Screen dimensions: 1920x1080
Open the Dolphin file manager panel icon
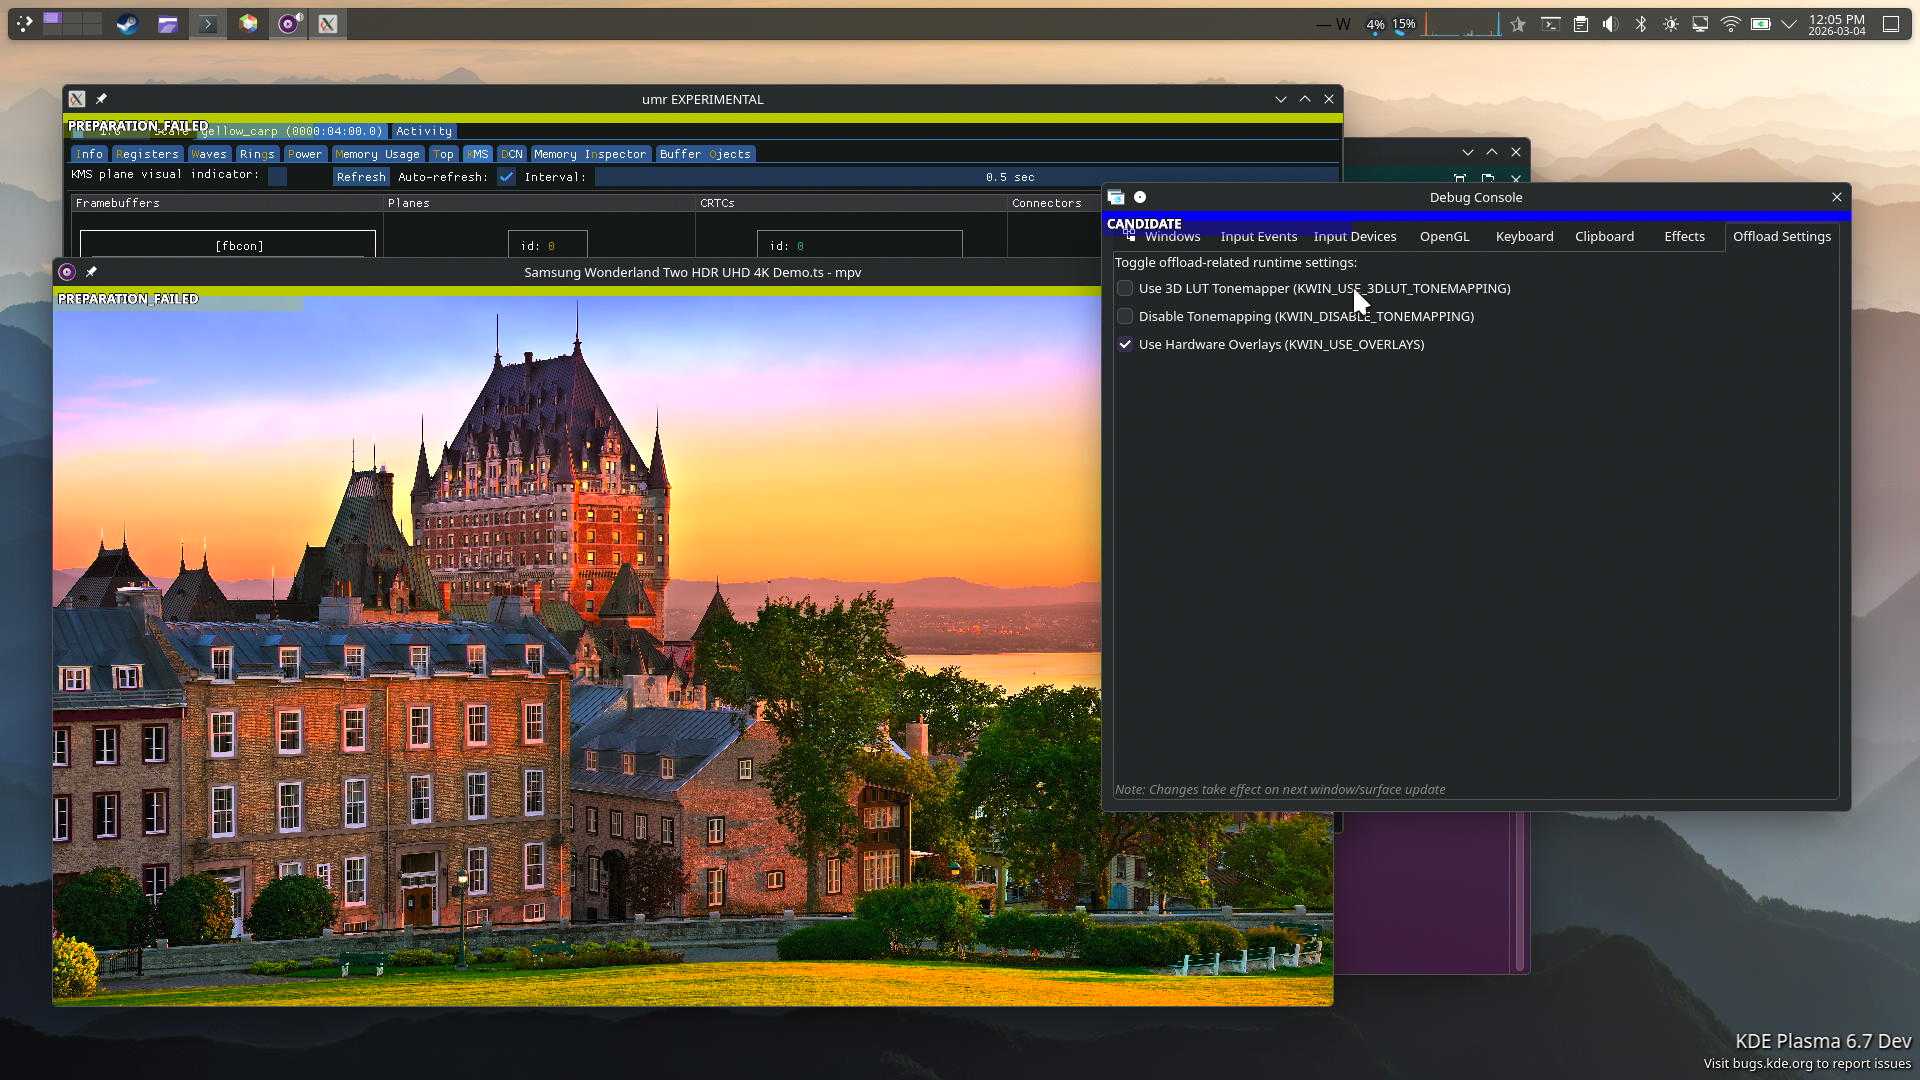point(167,24)
